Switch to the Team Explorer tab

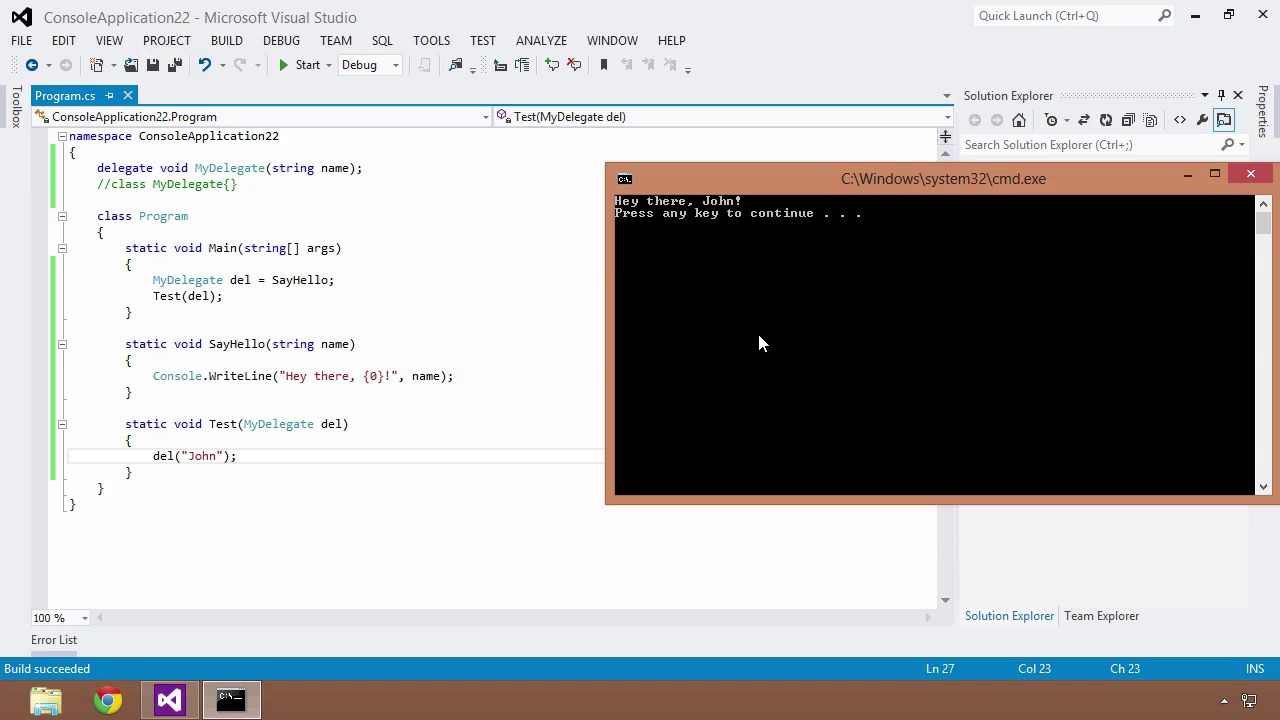[1101, 616]
